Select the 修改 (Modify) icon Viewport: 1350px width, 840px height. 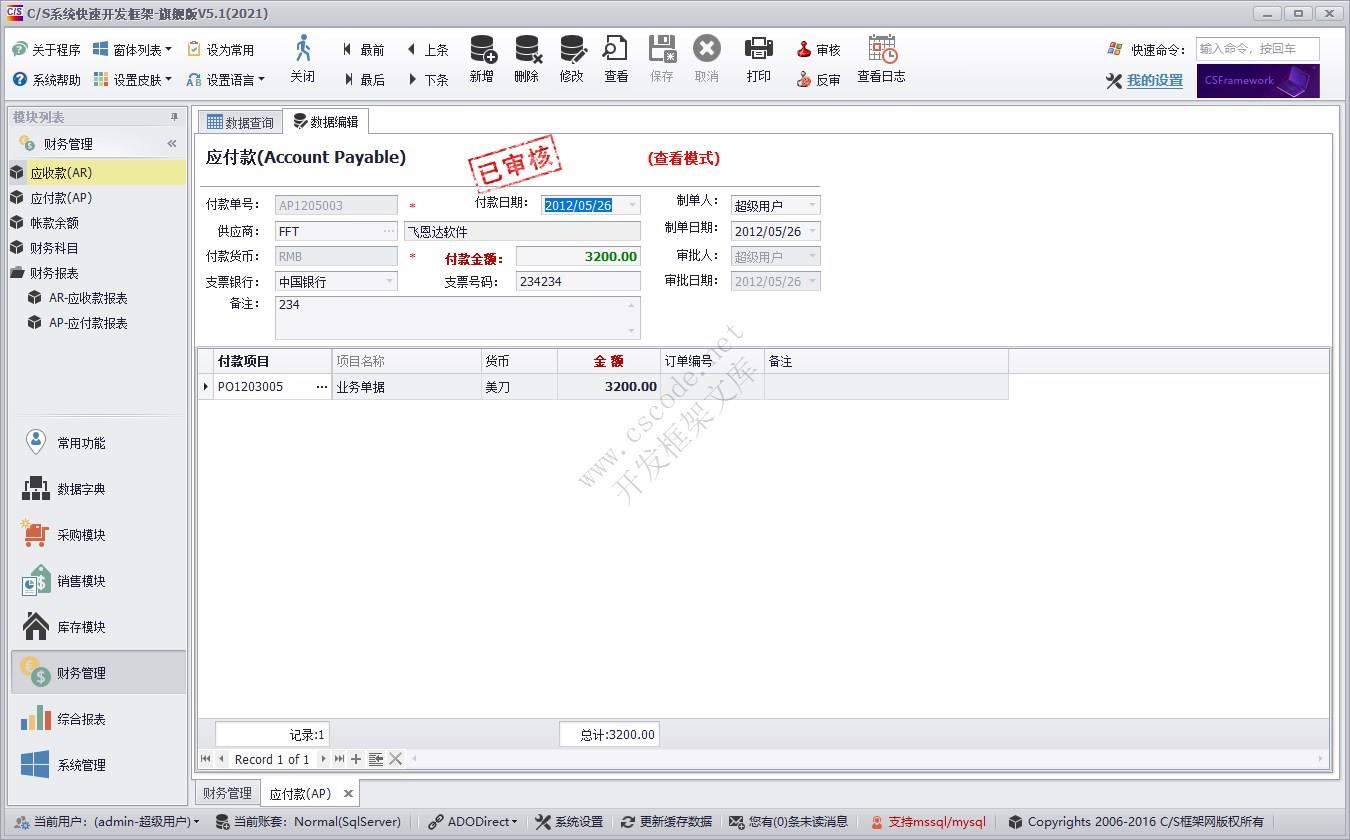point(571,62)
